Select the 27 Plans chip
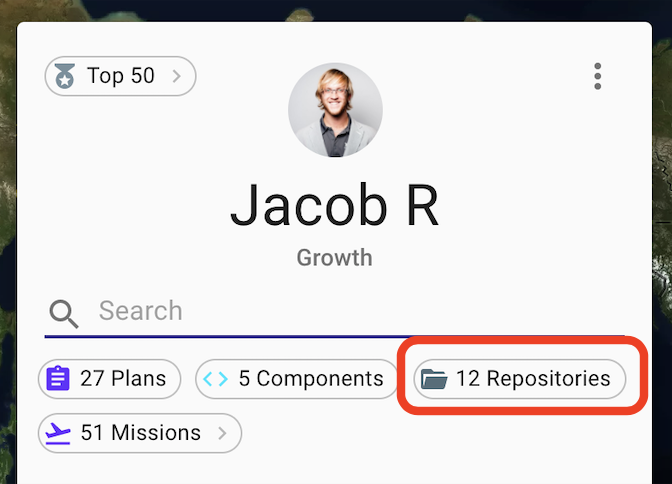Viewport: 672px width, 484px height. [x=109, y=379]
